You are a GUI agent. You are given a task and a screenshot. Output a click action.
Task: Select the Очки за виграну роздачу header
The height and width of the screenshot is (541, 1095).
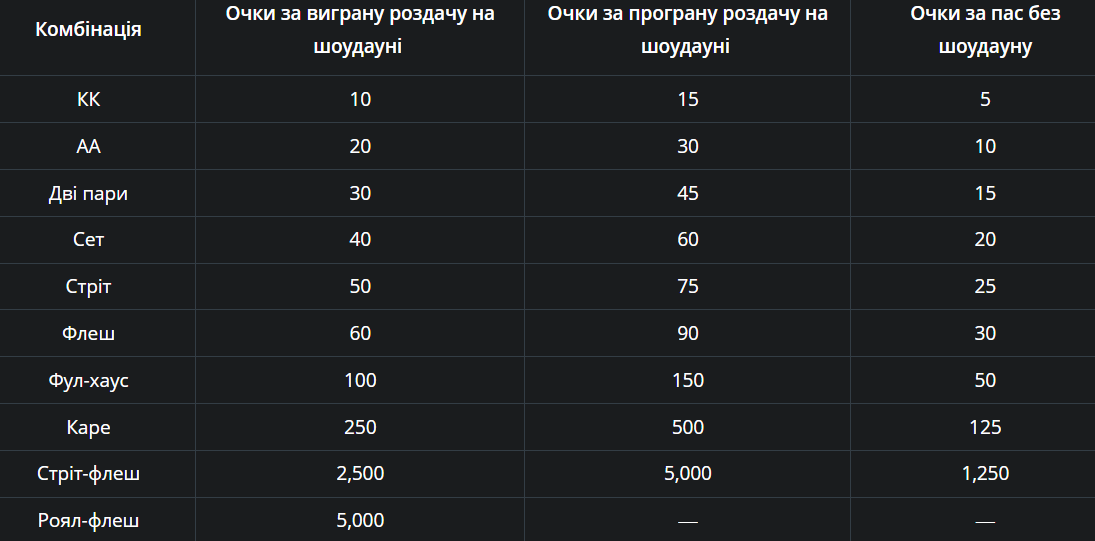coord(360,30)
